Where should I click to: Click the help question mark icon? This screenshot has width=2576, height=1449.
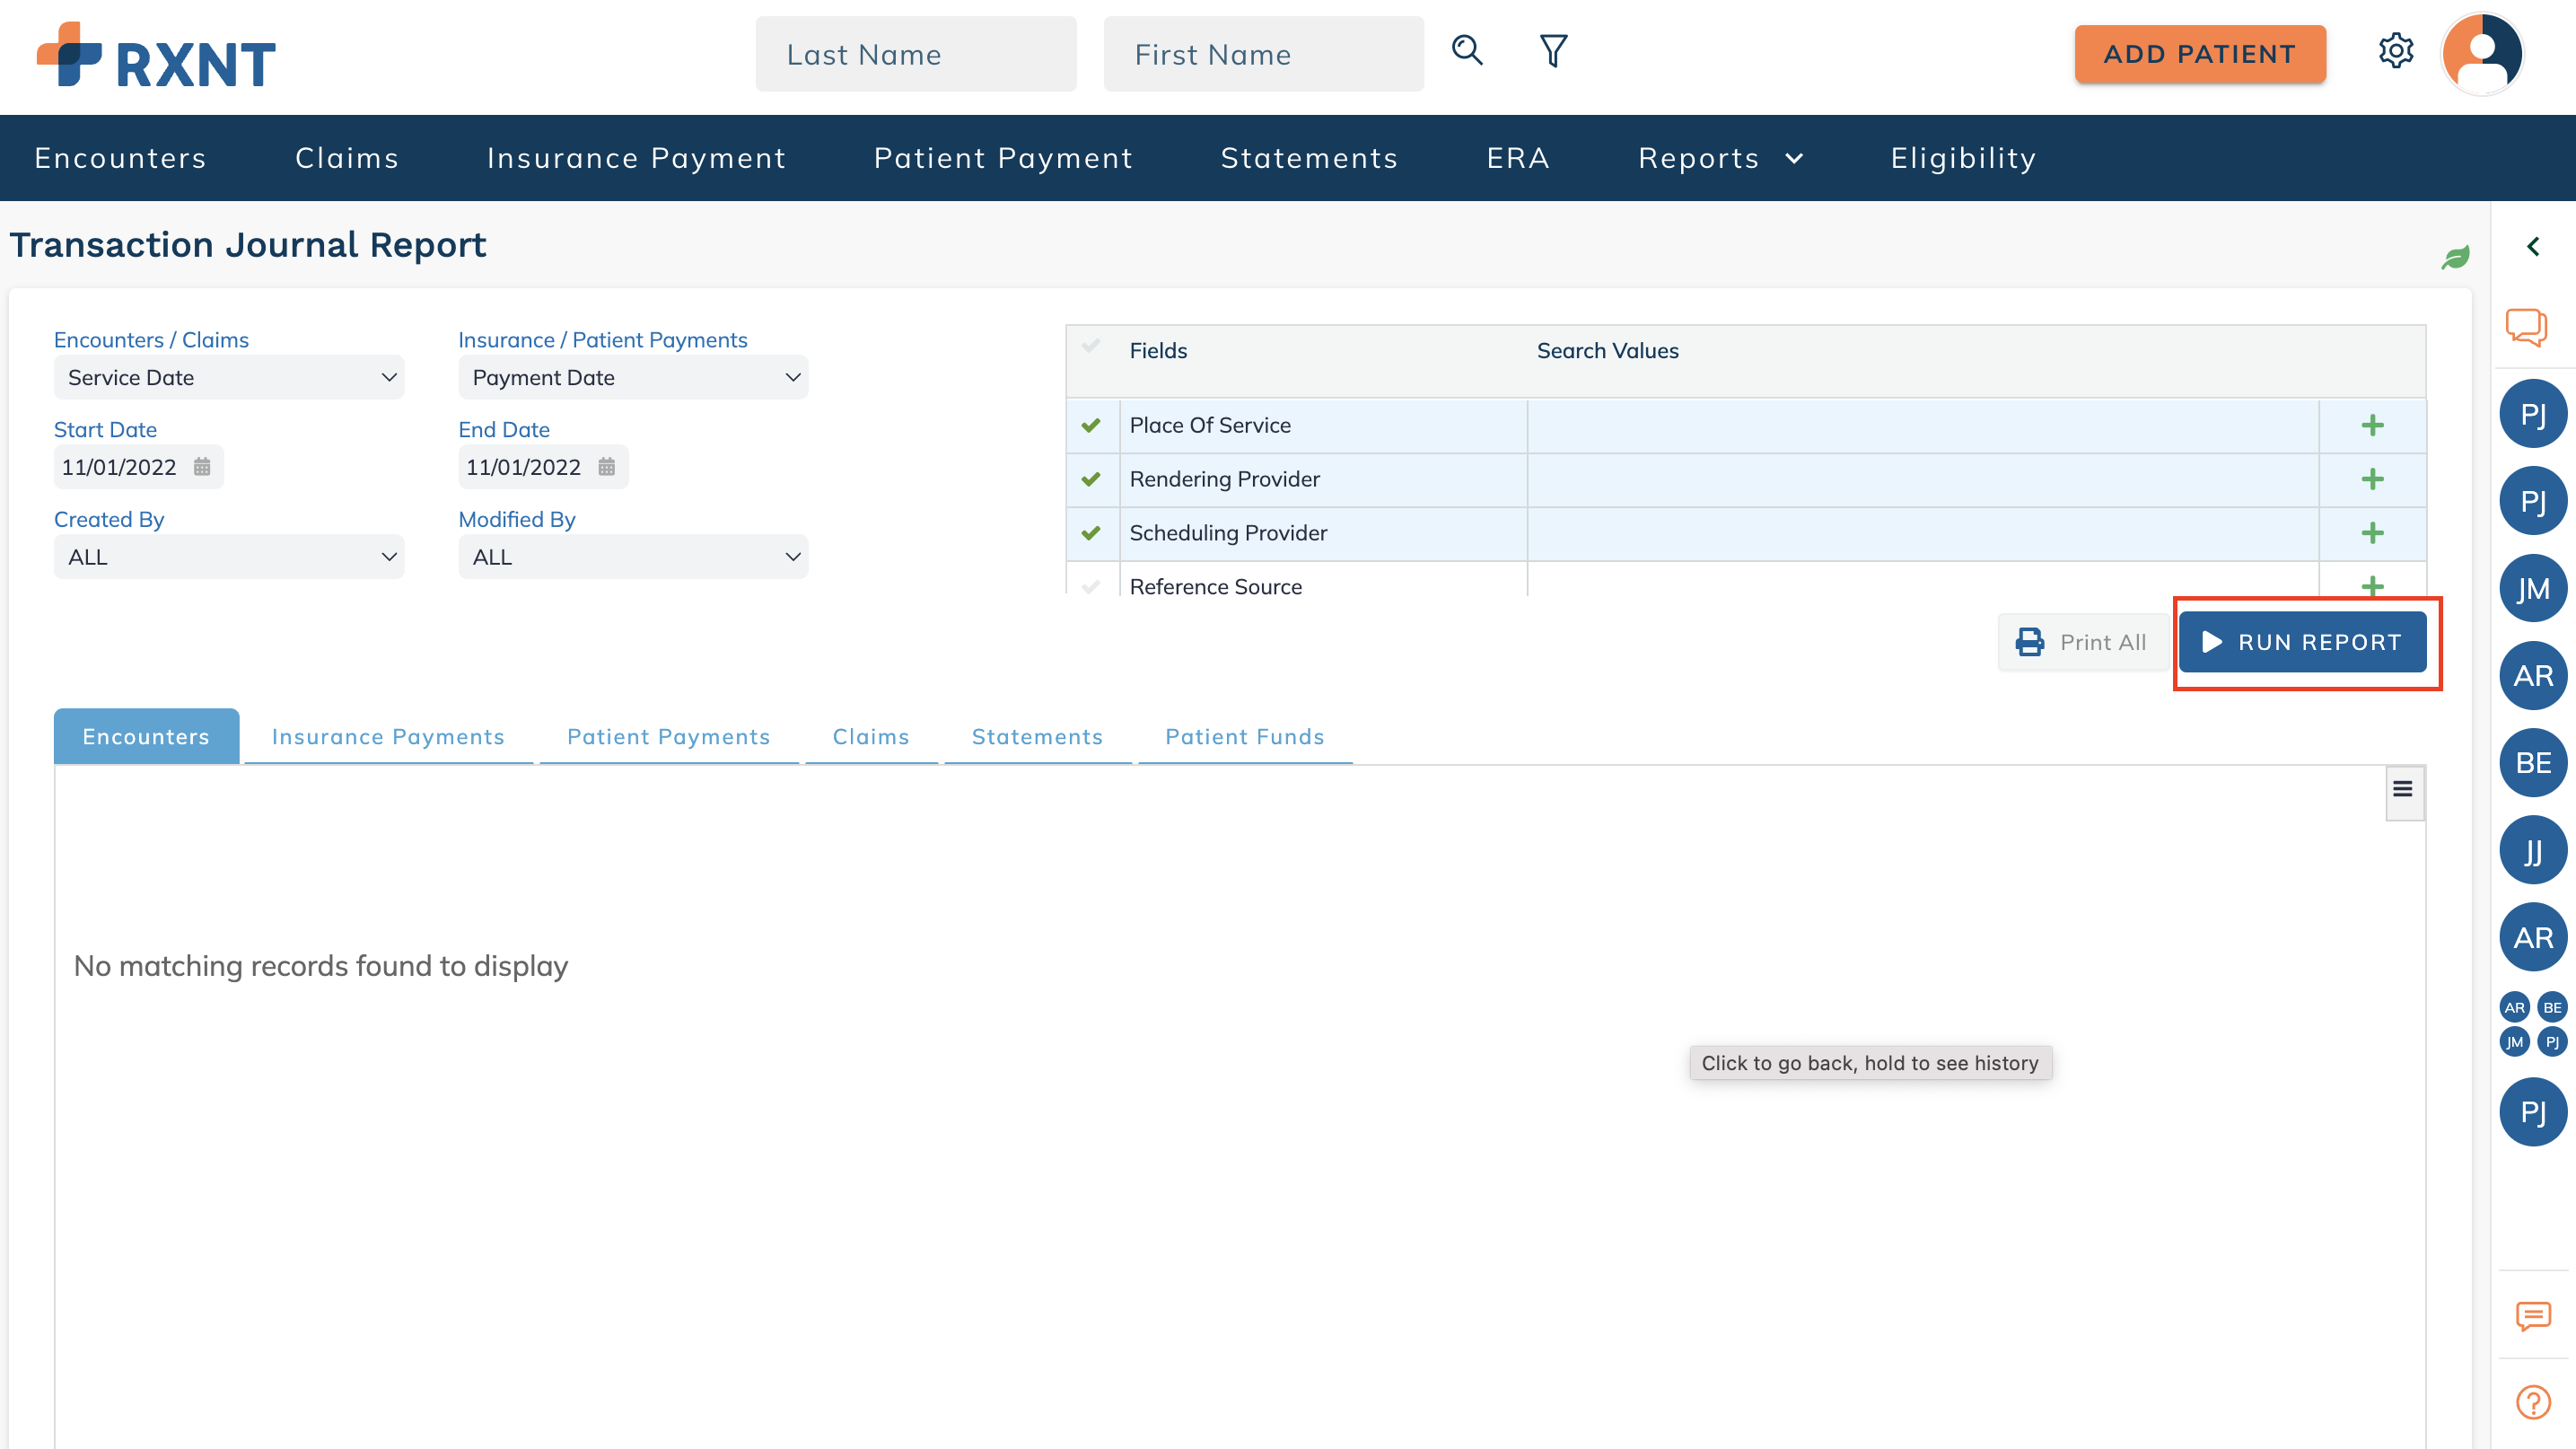click(2533, 1402)
